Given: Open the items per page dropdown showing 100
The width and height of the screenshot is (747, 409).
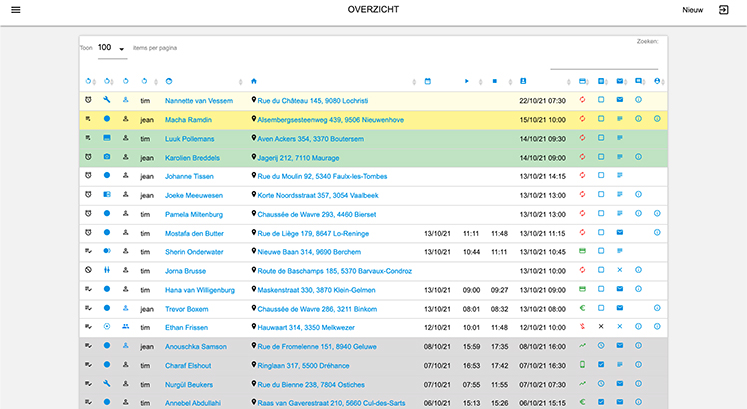Looking at the screenshot, I should 112,48.
